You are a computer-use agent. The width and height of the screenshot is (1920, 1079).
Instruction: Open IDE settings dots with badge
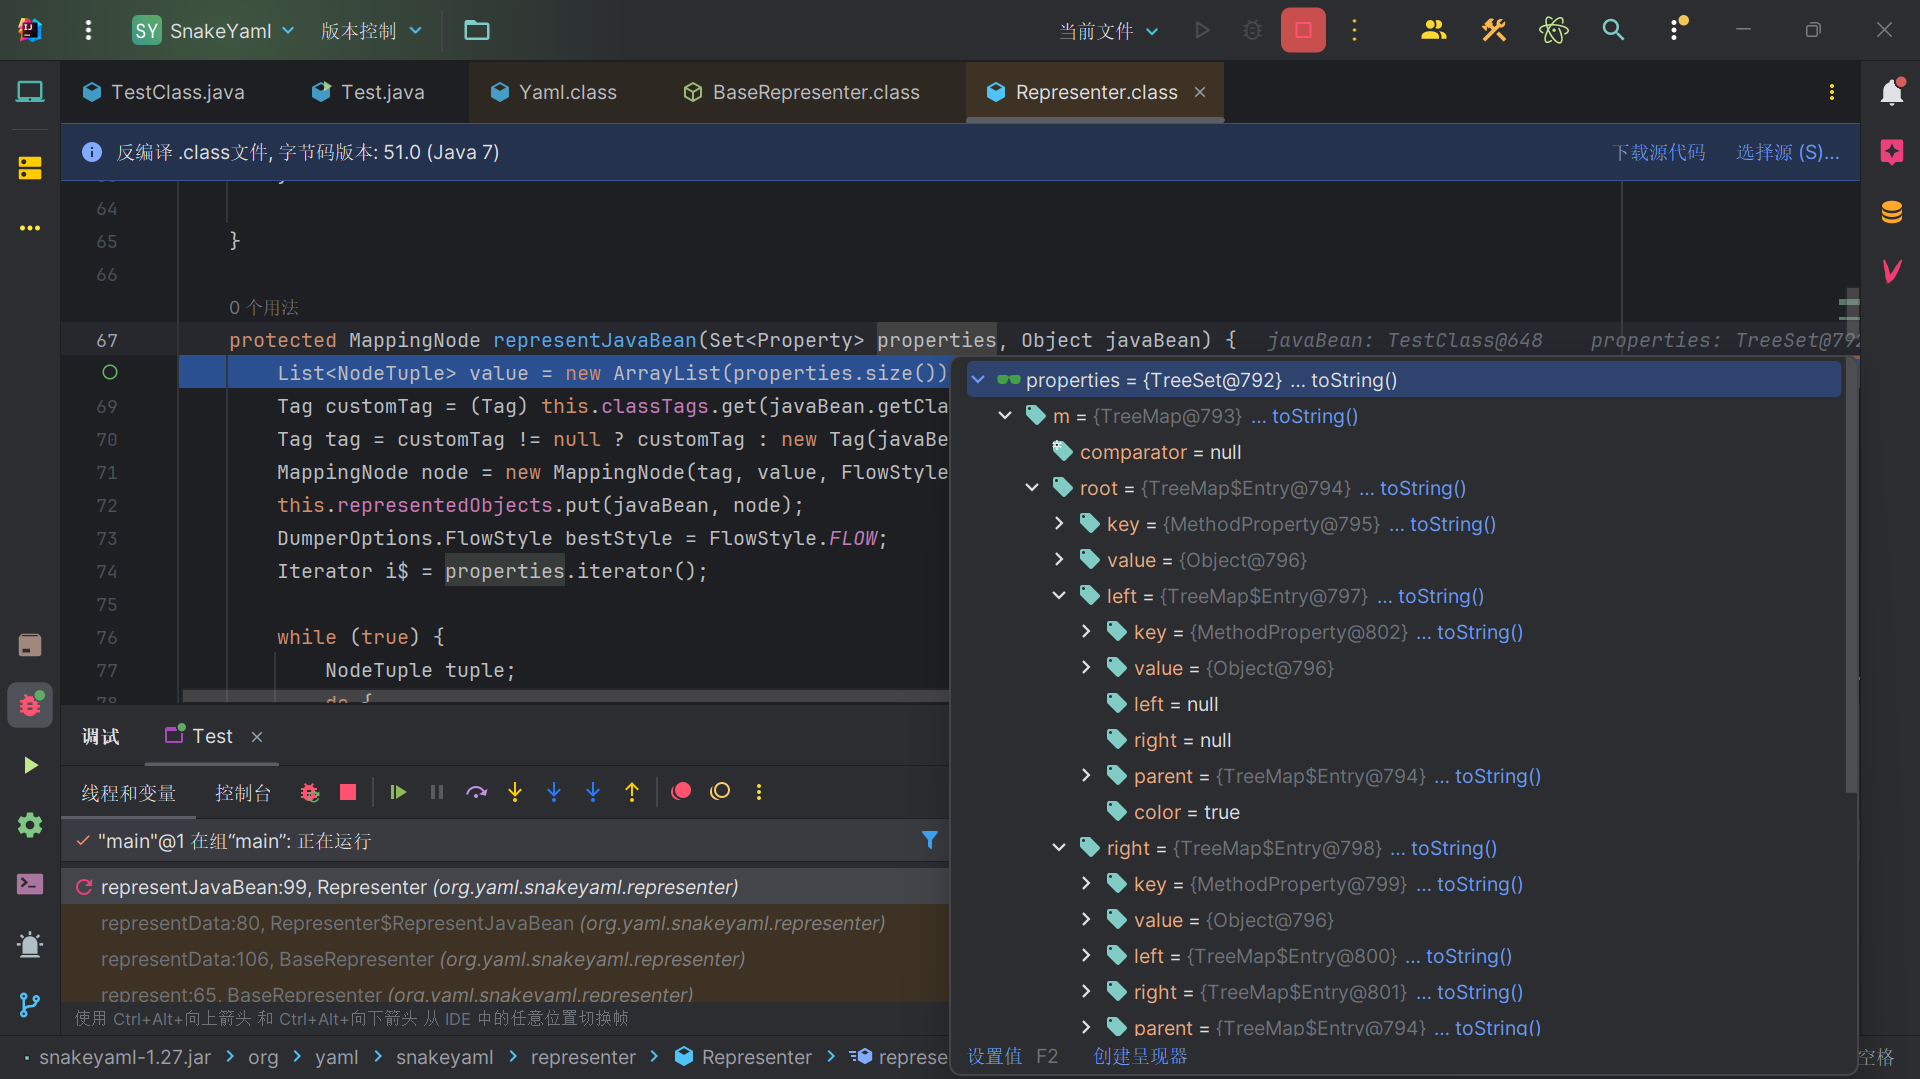click(1676, 30)
